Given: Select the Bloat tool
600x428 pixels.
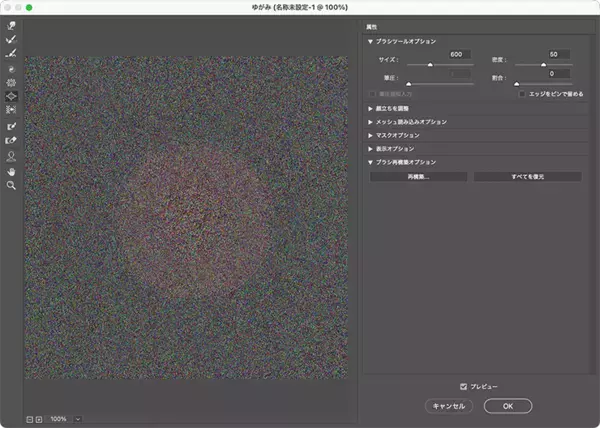Looking at the screenshot, I should point(11,96).
